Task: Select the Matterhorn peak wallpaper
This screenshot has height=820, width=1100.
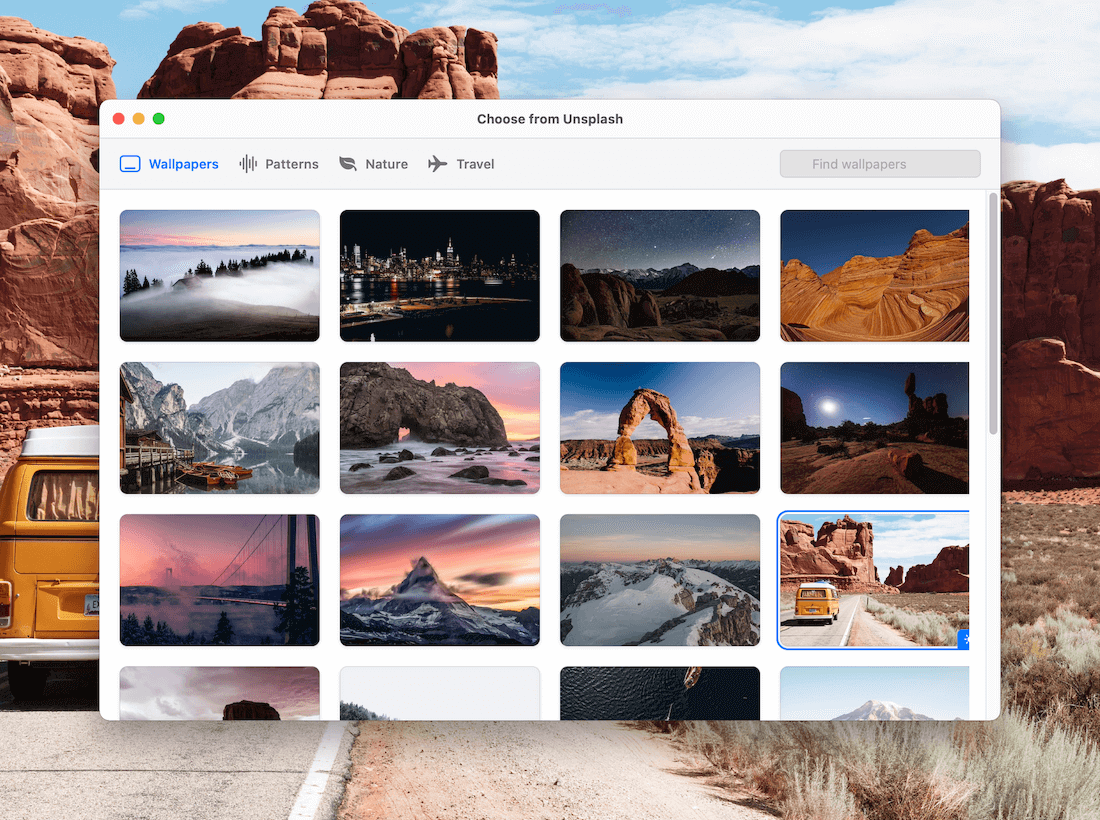Action: [x=439, y=580]
